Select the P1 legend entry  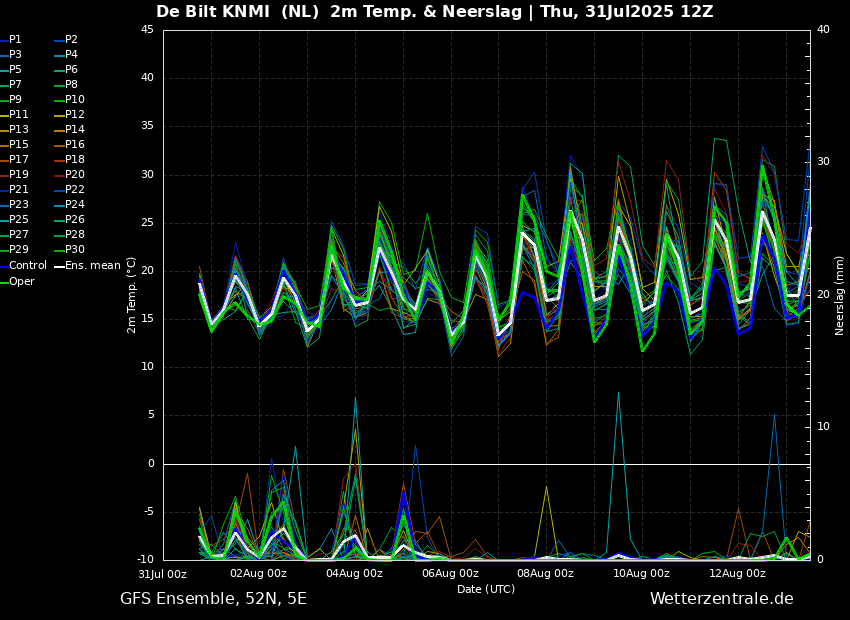(x=15, y=40)
